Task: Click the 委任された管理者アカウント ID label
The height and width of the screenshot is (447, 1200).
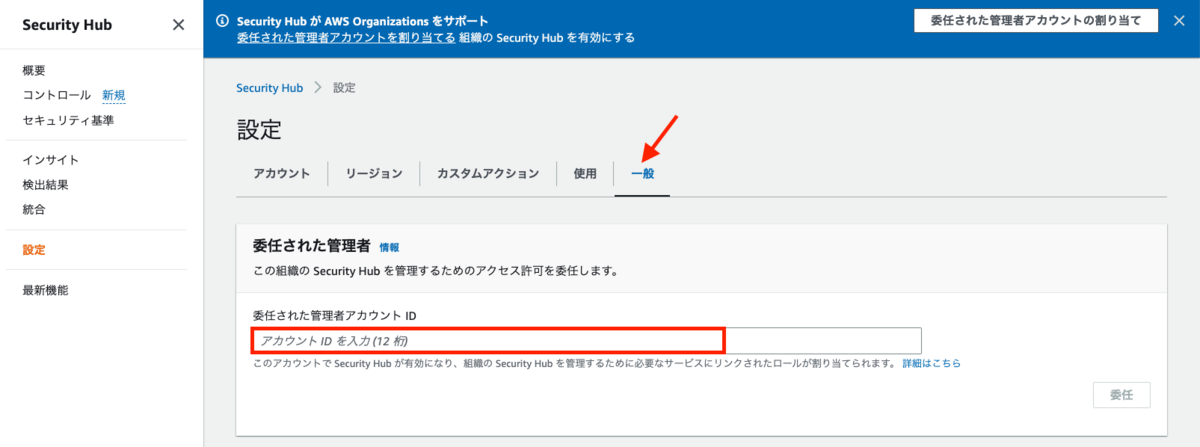Action: 335,315
